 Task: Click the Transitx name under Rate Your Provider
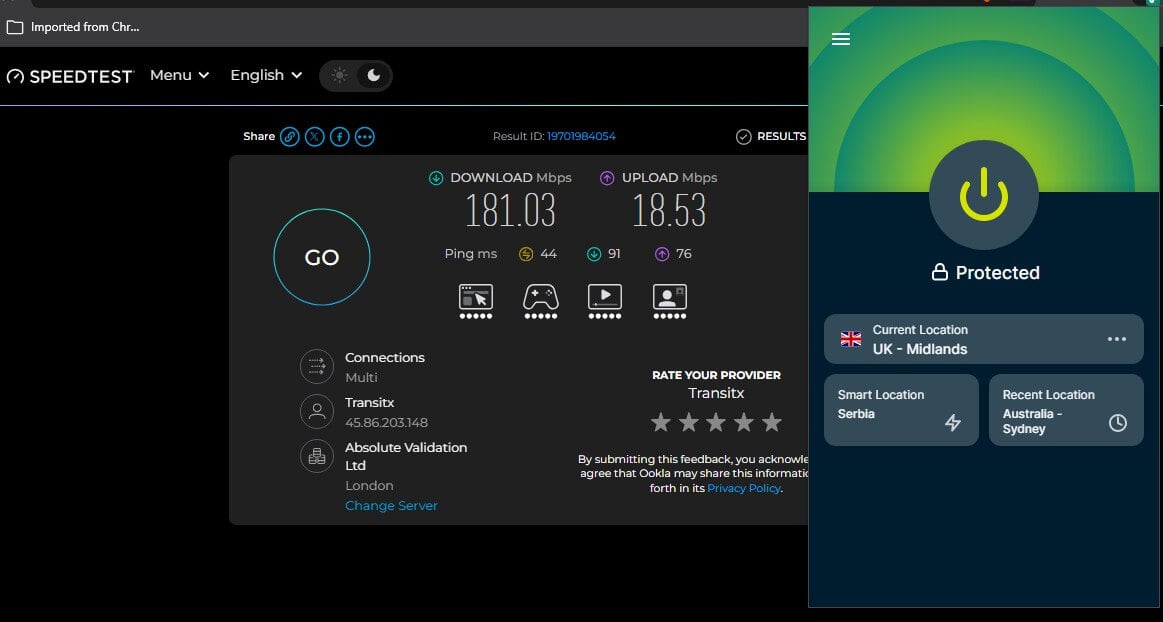716,393
